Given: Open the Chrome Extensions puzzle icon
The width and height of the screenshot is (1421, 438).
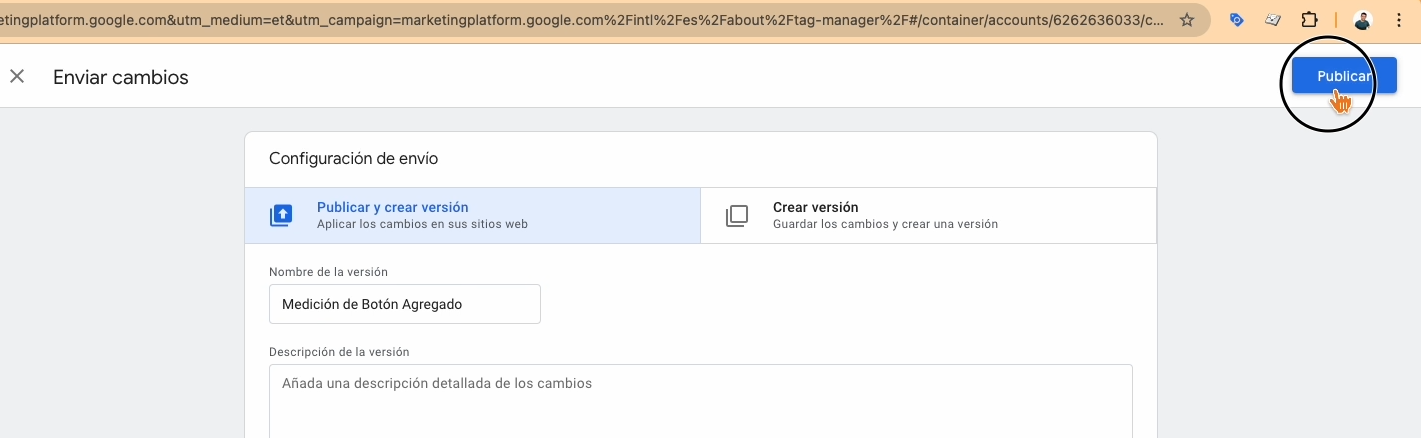Looking at the screenshot, I should (1309, 20).
